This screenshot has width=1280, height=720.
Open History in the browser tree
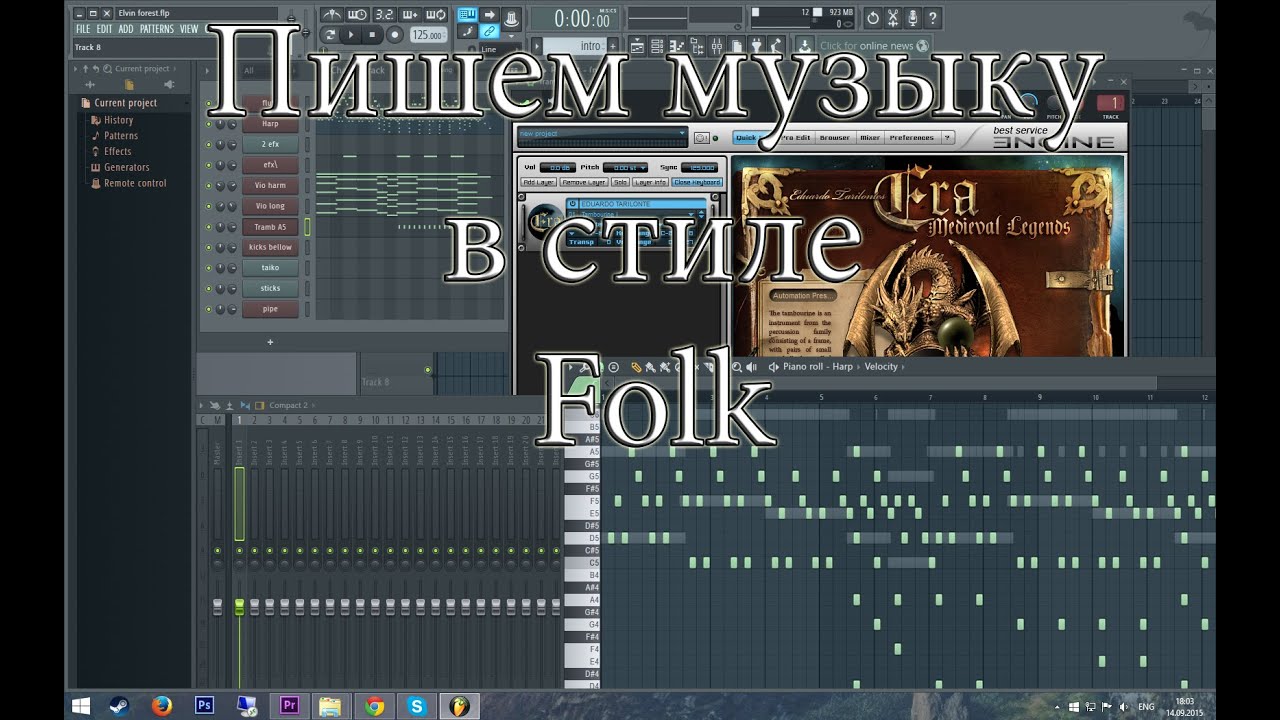[118, 120]
